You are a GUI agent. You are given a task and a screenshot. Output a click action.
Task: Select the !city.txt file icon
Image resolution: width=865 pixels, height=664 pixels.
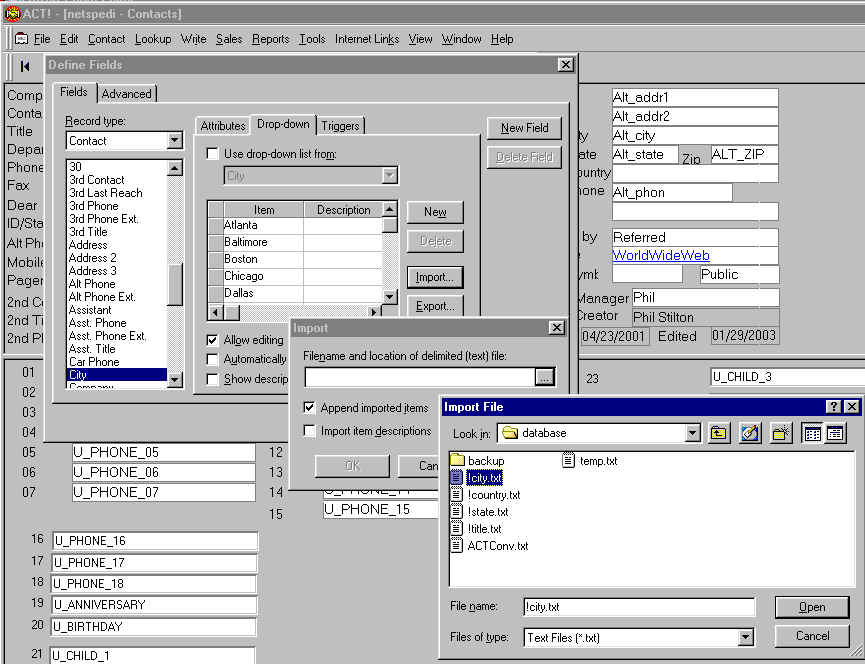tap(457, 478)
